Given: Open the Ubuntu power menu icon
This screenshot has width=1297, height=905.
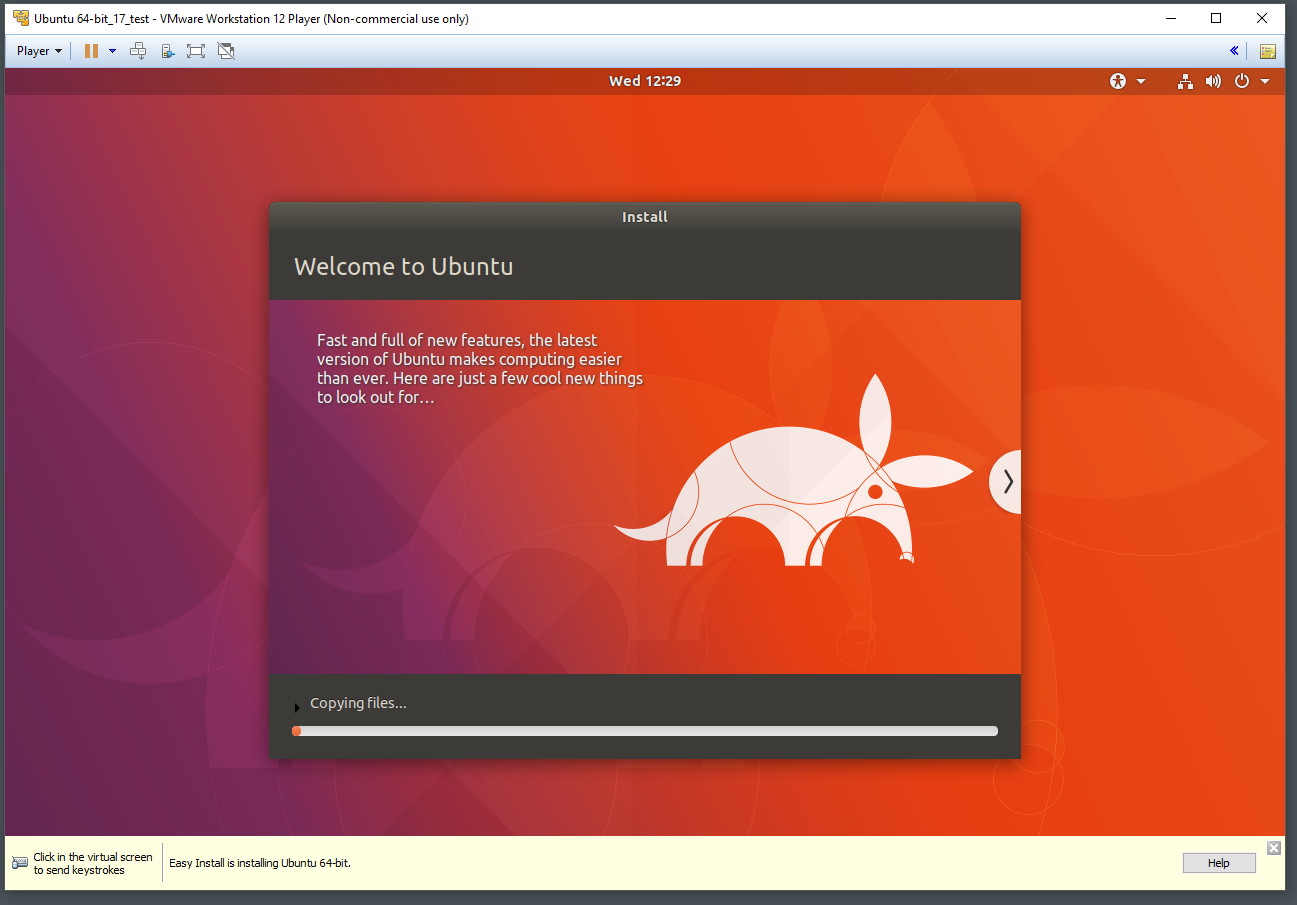Looking at the screenshot, I should coord(1242,81).
